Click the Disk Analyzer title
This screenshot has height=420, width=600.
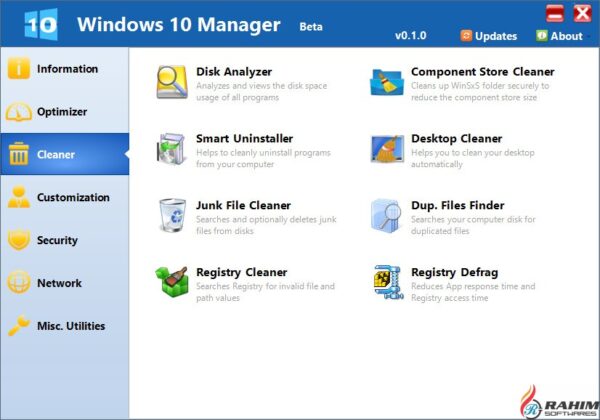(x=234, y=72)
